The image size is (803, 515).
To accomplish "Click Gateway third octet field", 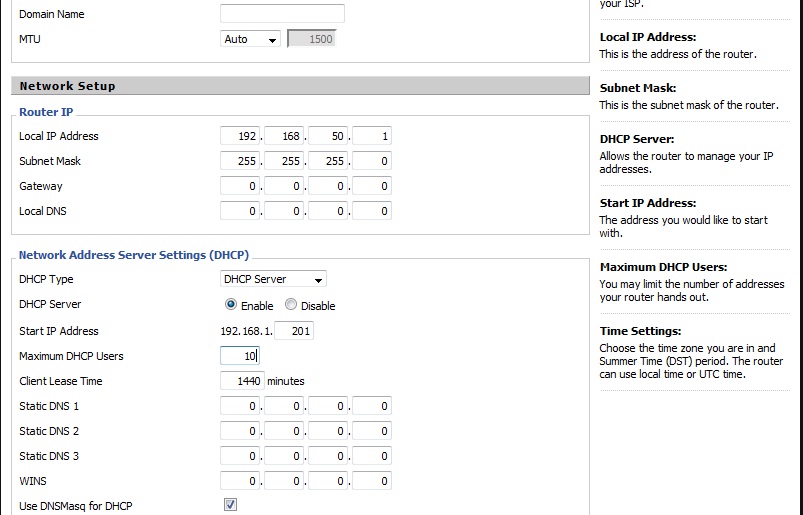I will click(x=328, y=186).
